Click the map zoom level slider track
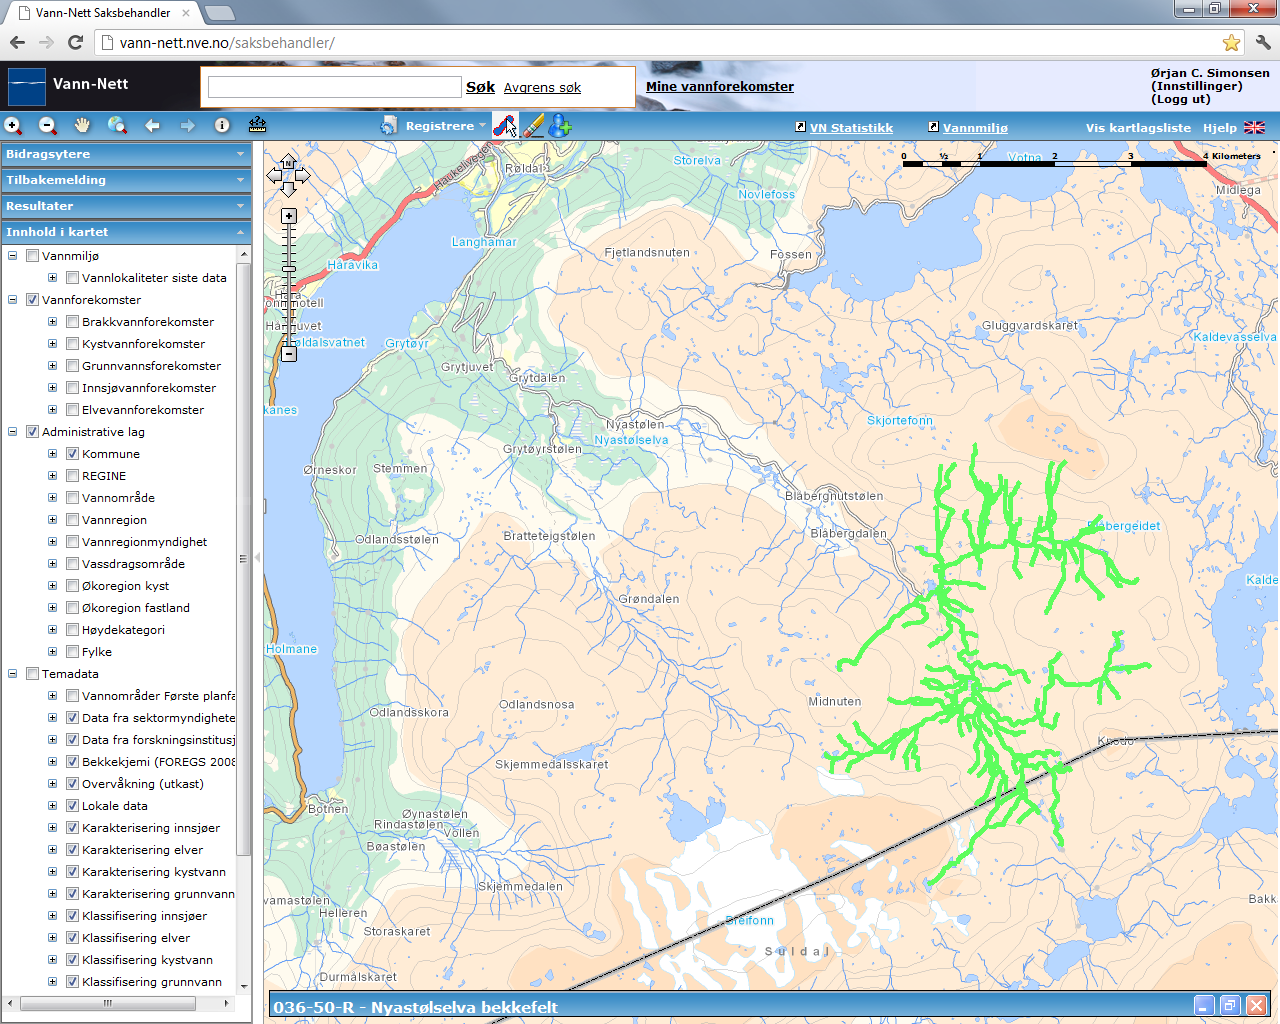 [x=289, y=285]
